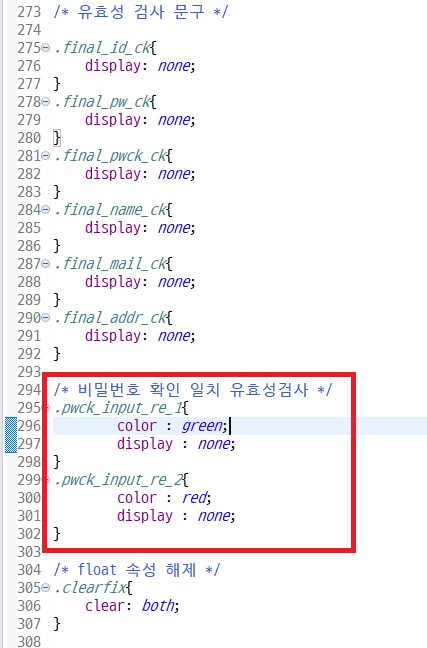Collapse the .final_addr_ck rule fold
Viewport: 427px width, 648px height.
(46, 318)
